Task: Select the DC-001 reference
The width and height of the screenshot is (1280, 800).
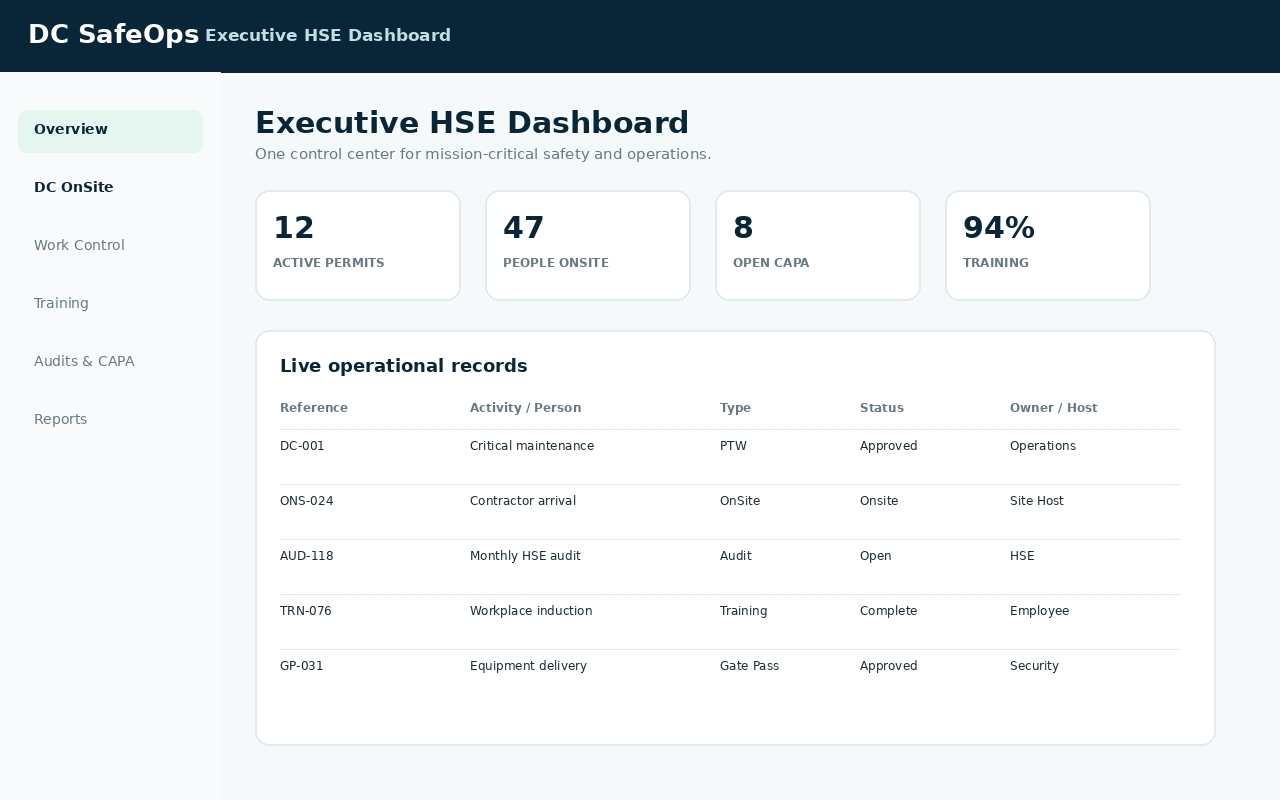Action: (302, 446)
